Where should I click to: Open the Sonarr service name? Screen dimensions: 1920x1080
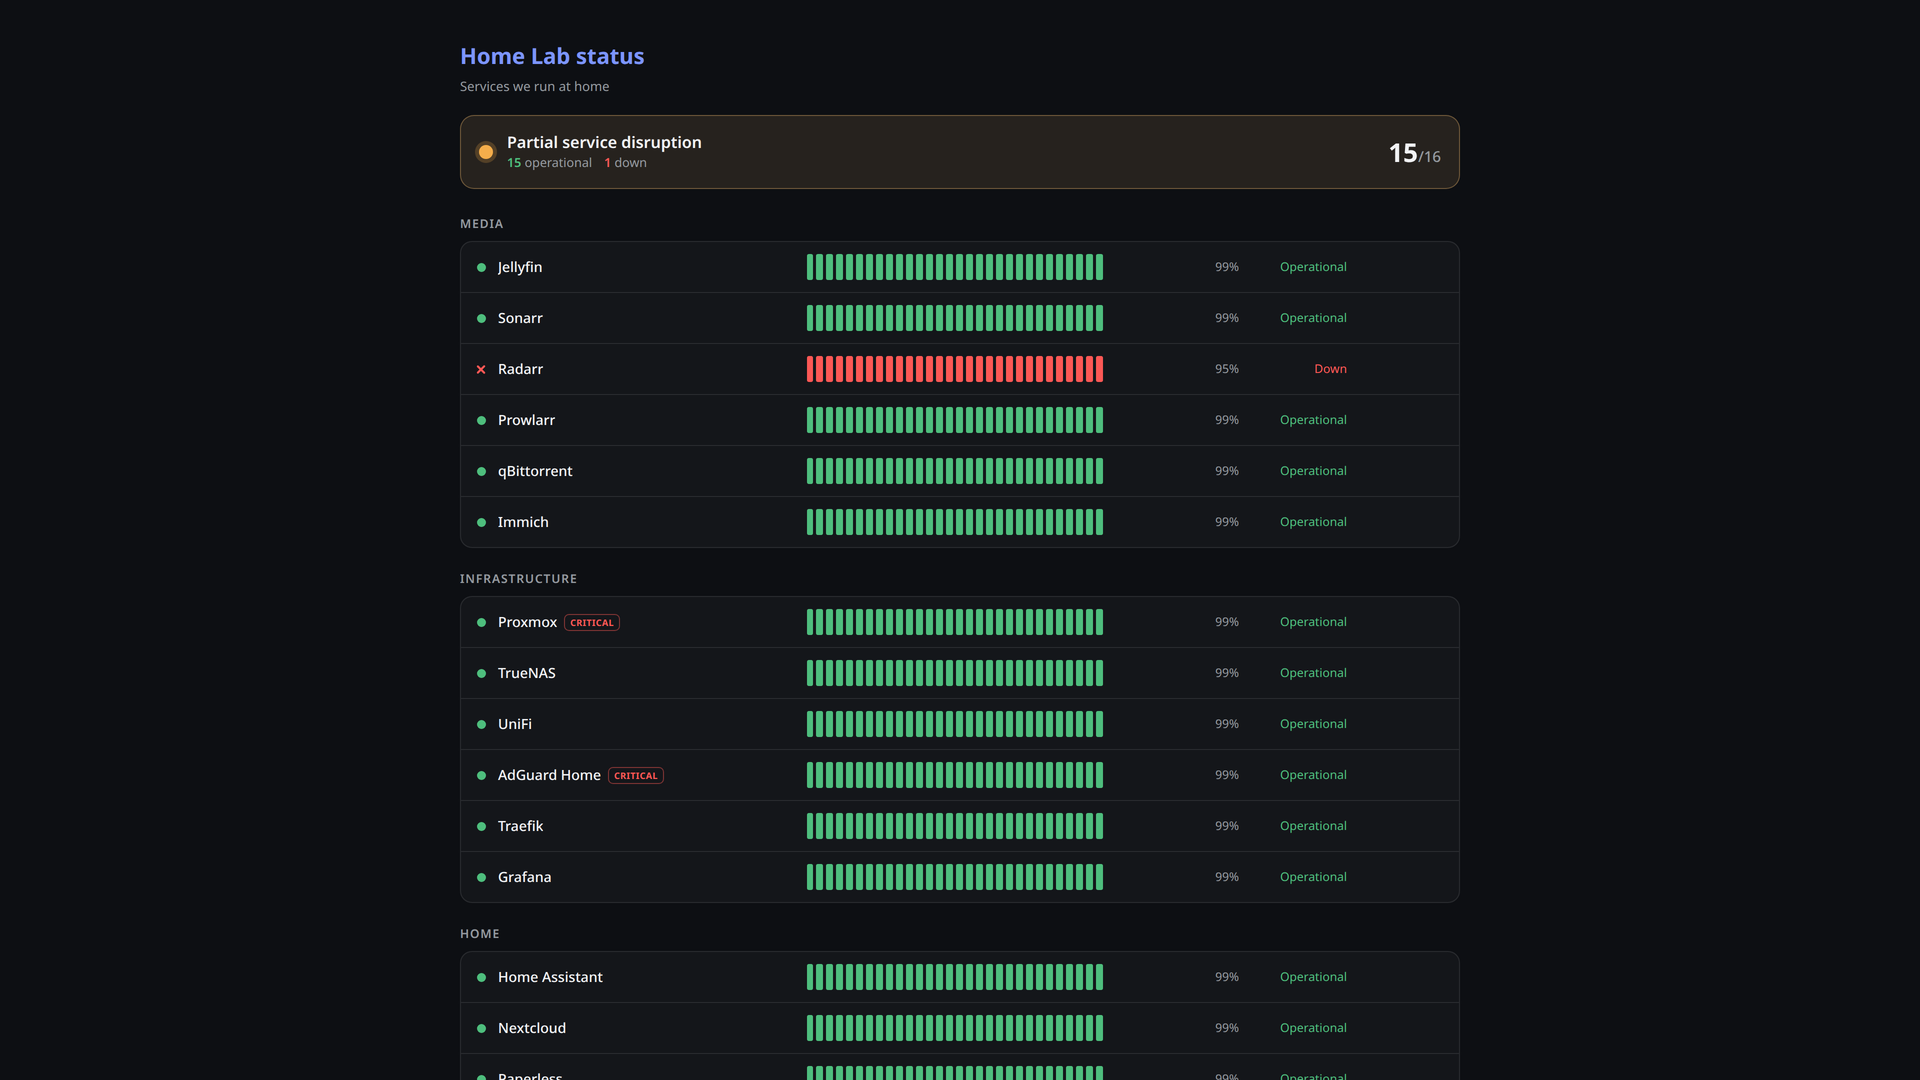pyautogui.click(x=520, y=318)
